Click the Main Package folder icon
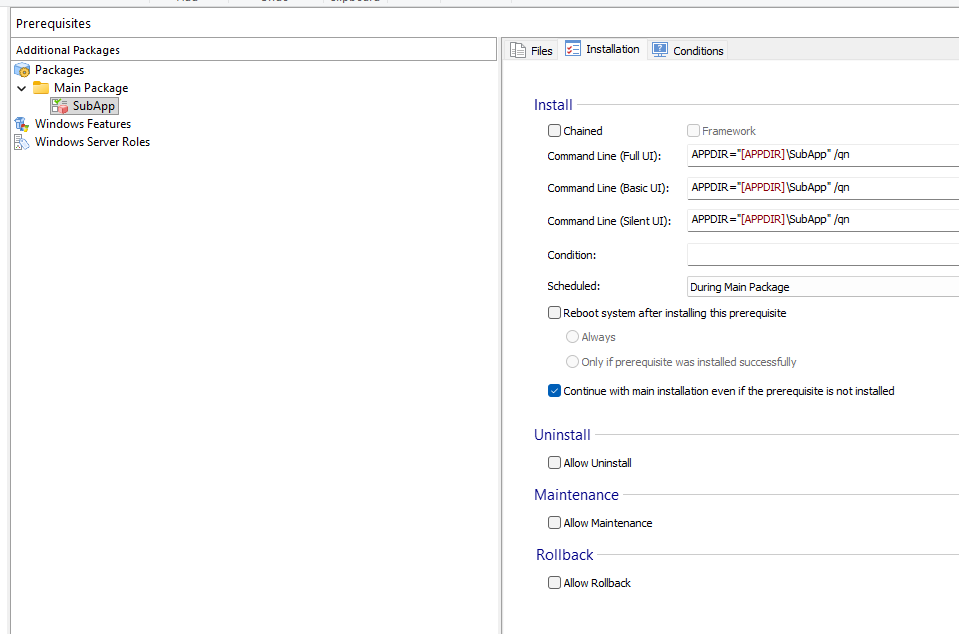This screenshot has height=634, width=959. click(41, 88)
